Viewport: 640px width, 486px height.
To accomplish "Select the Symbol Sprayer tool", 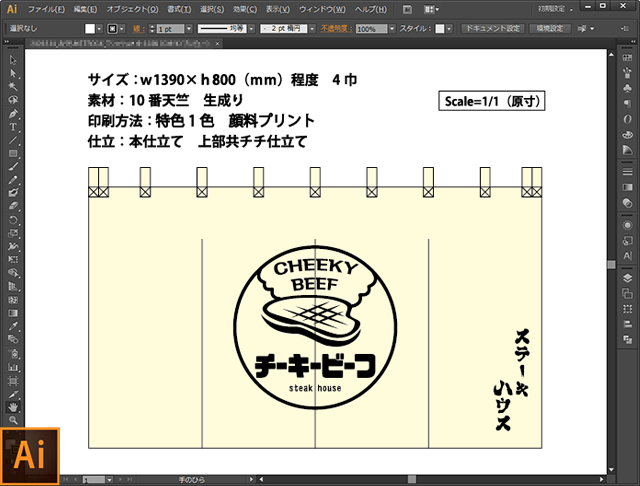I will pyautogui.click(x=13, y=353).
